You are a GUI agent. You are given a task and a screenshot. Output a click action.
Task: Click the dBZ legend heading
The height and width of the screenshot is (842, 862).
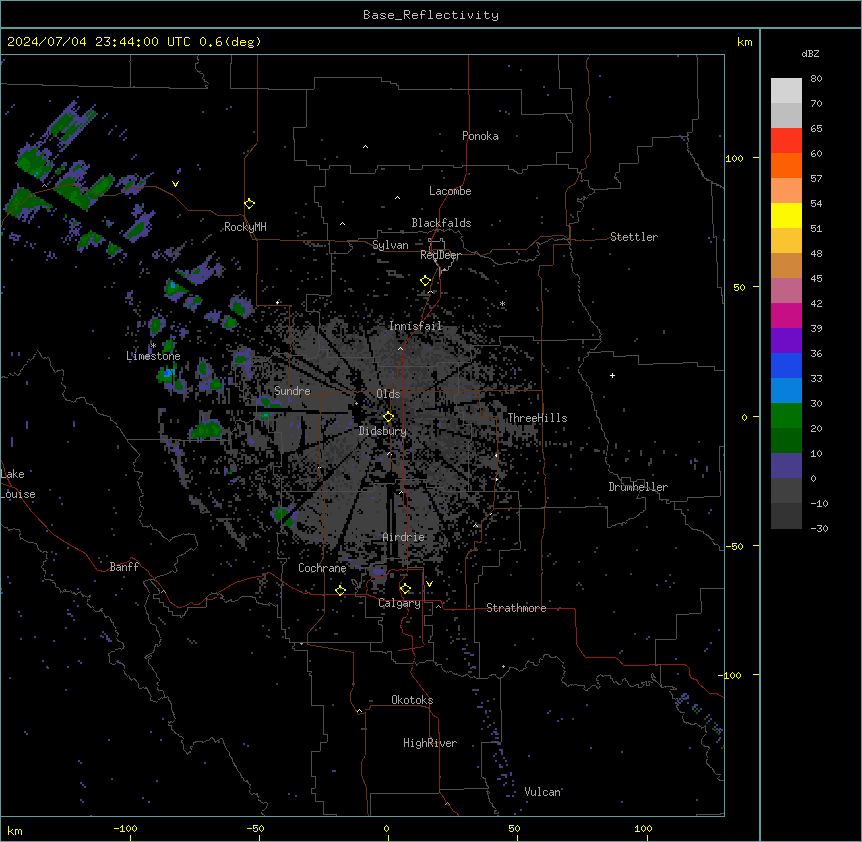(810, 54)
